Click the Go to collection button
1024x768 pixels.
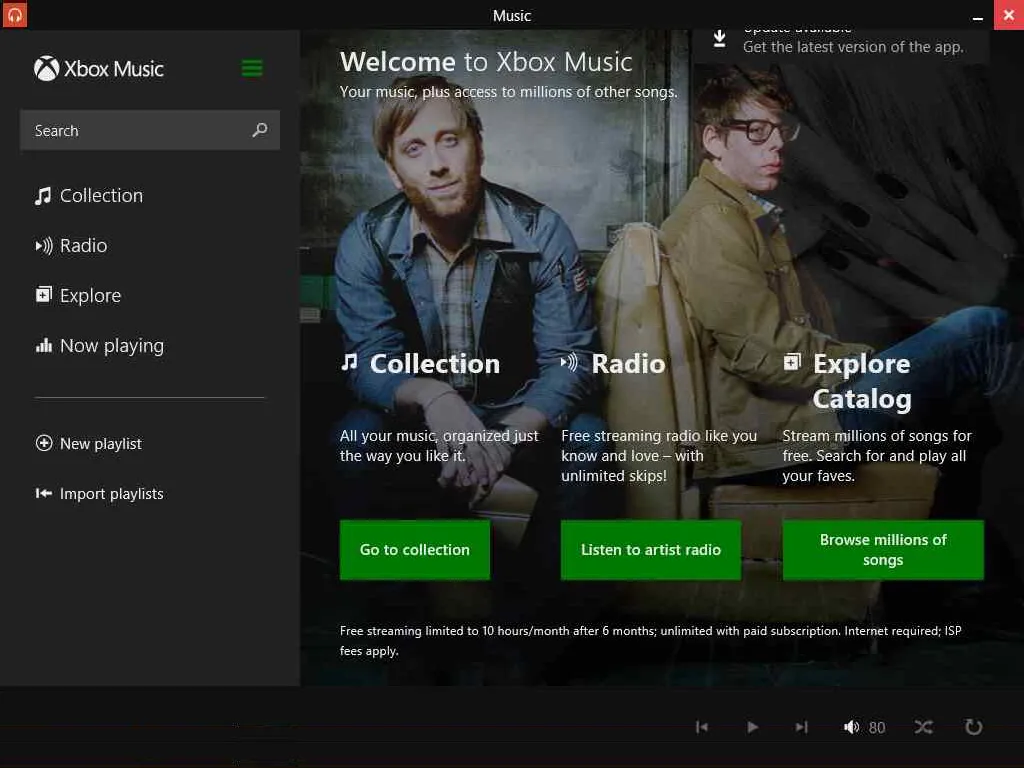point(415,550)
